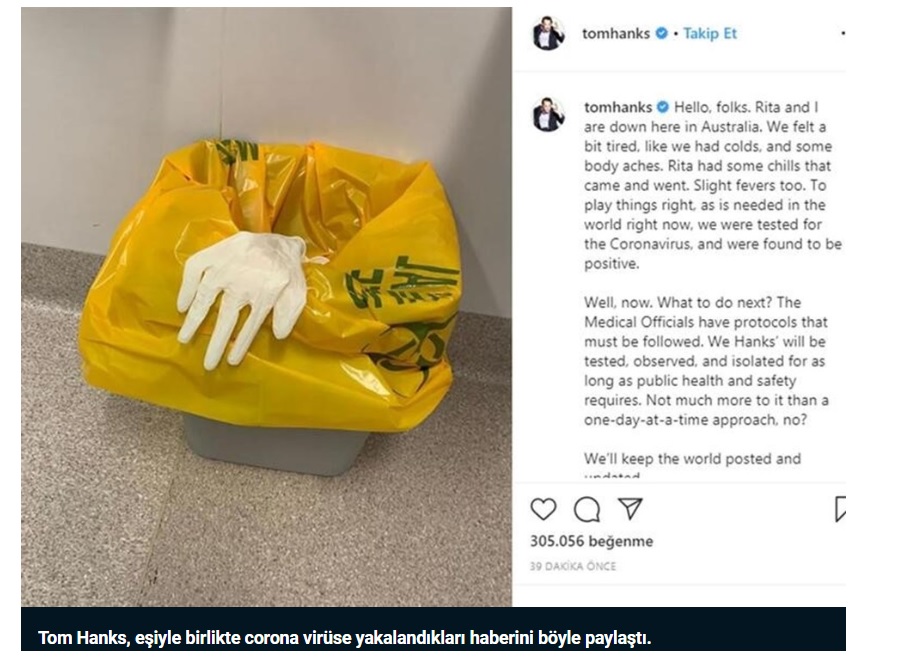
Task: Open comments with the speech bubble icon
Action: [x=587, y=510]
